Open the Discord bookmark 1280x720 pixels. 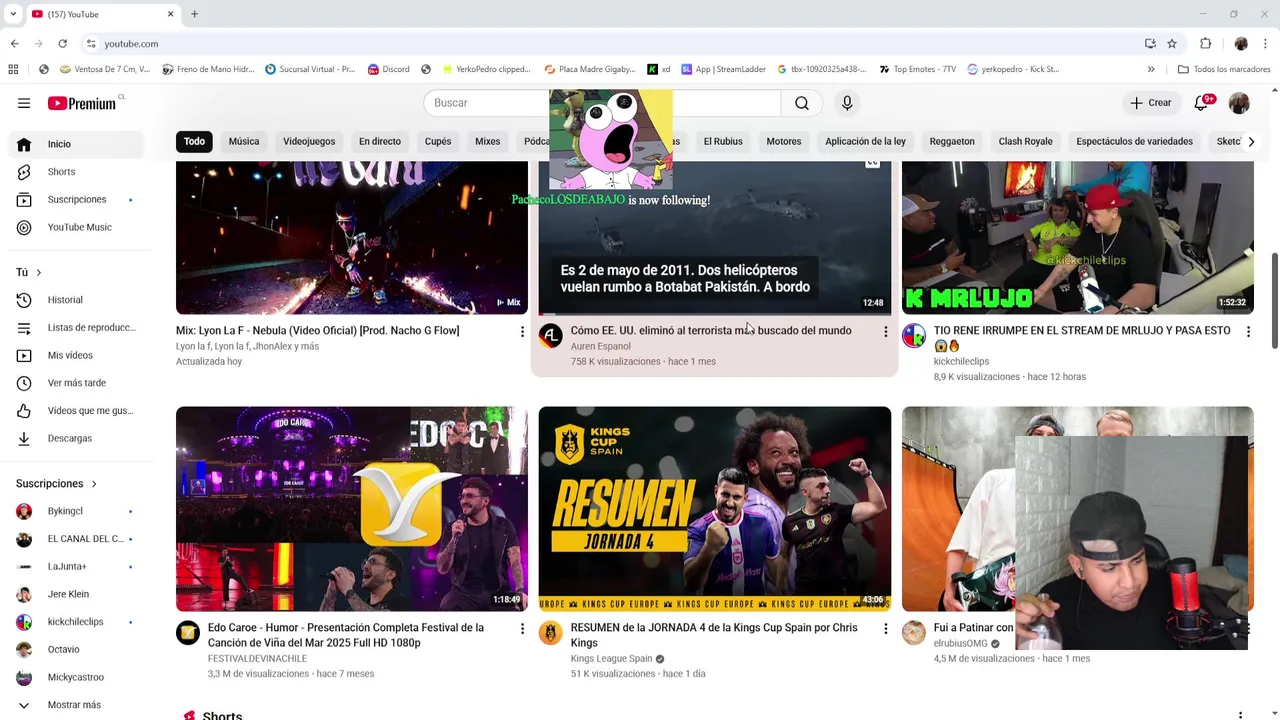(388, 69)
